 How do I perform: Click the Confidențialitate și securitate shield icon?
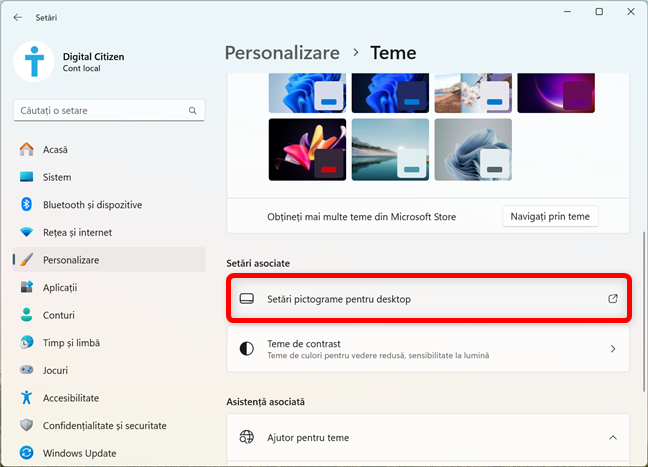coord(26,425)
